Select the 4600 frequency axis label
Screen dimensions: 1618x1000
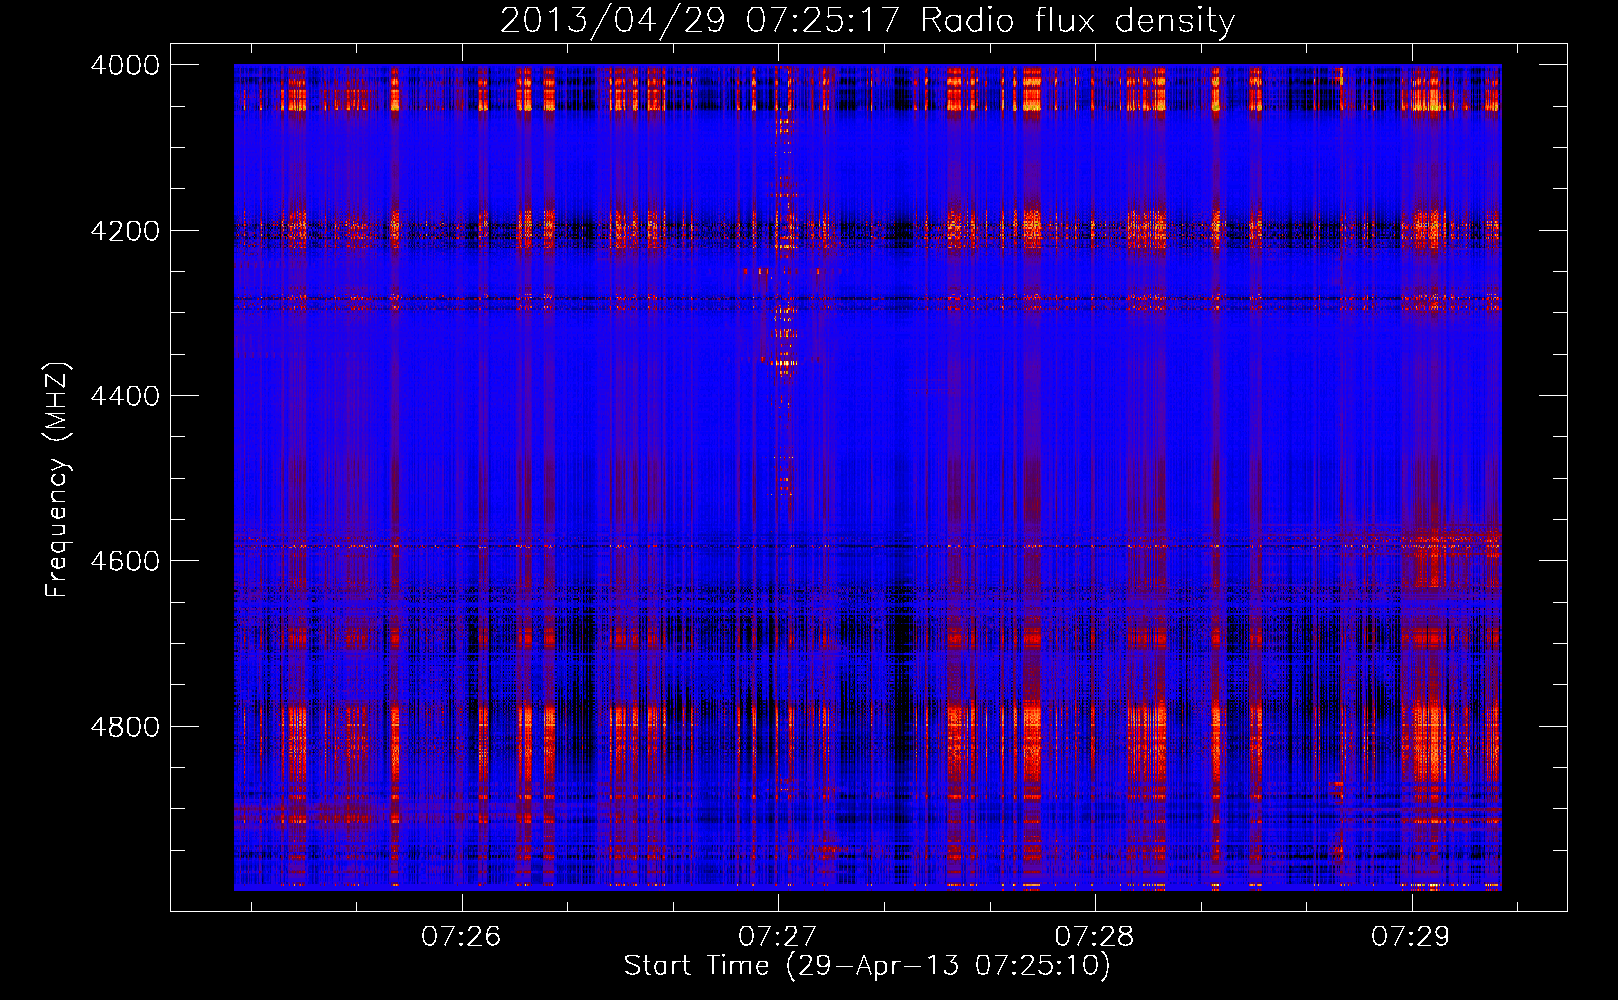125,561
